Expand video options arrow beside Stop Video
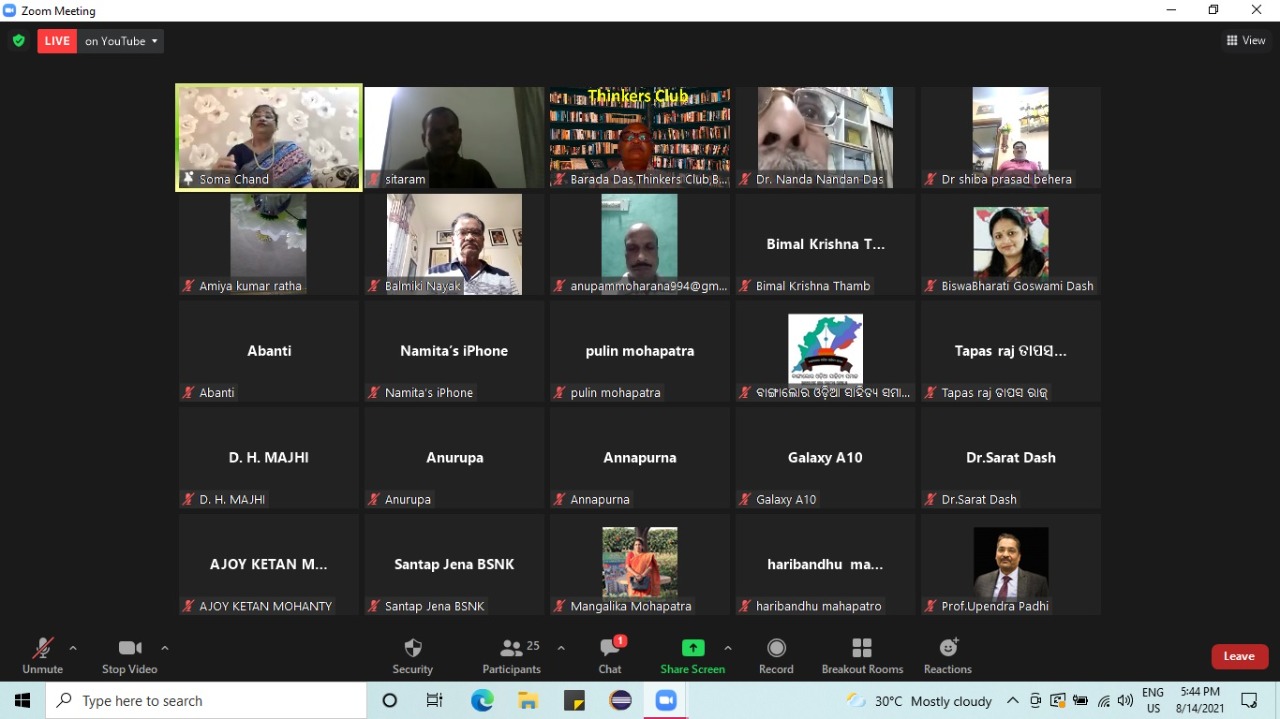 (x=165, y=648)
